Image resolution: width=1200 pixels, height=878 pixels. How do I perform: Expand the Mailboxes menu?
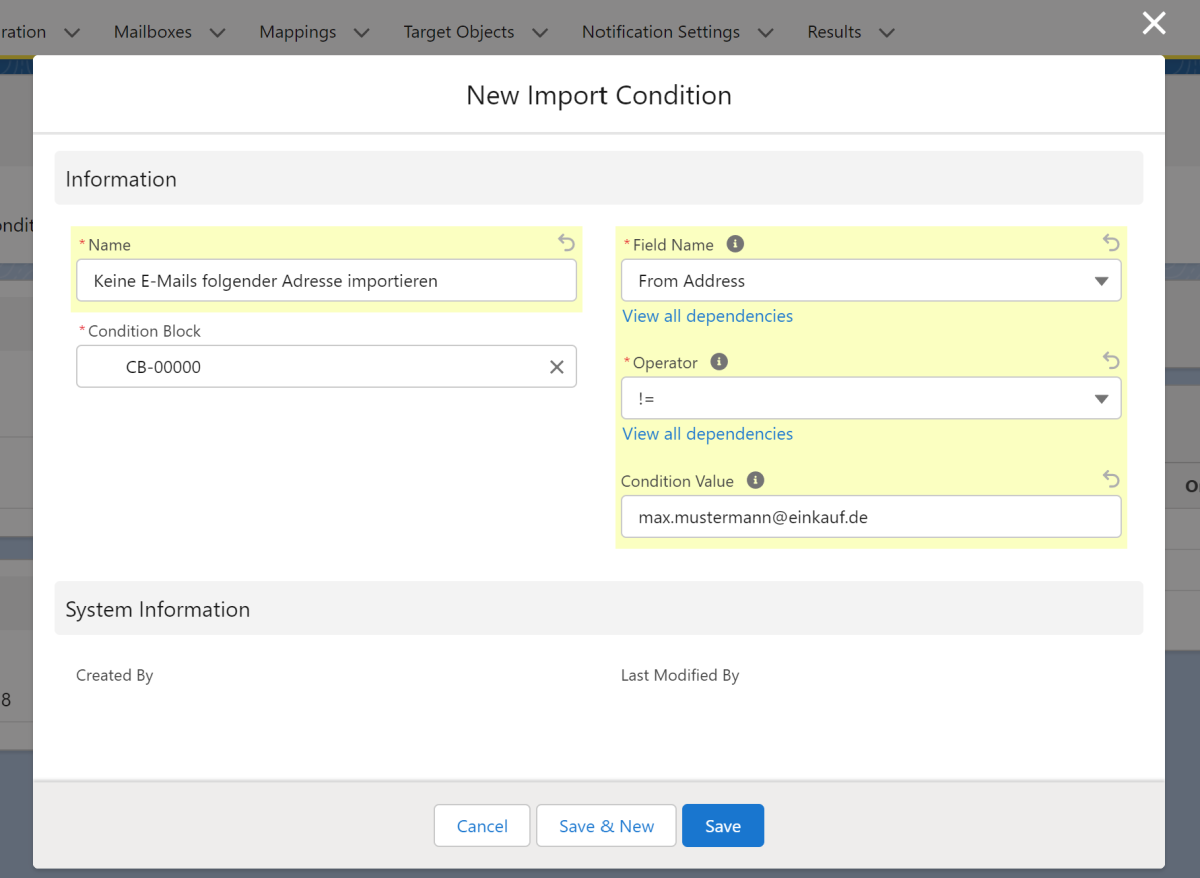click(217, 33)
